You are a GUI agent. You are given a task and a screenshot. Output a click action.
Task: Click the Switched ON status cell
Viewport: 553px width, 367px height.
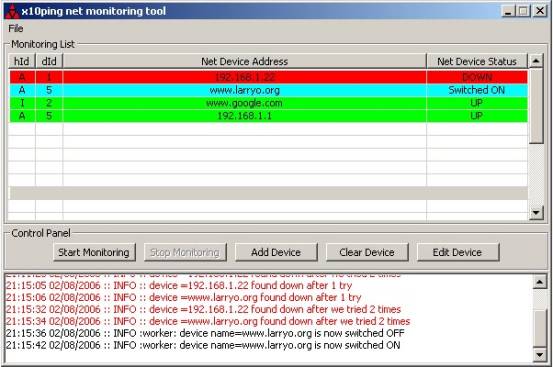(477, 90)
